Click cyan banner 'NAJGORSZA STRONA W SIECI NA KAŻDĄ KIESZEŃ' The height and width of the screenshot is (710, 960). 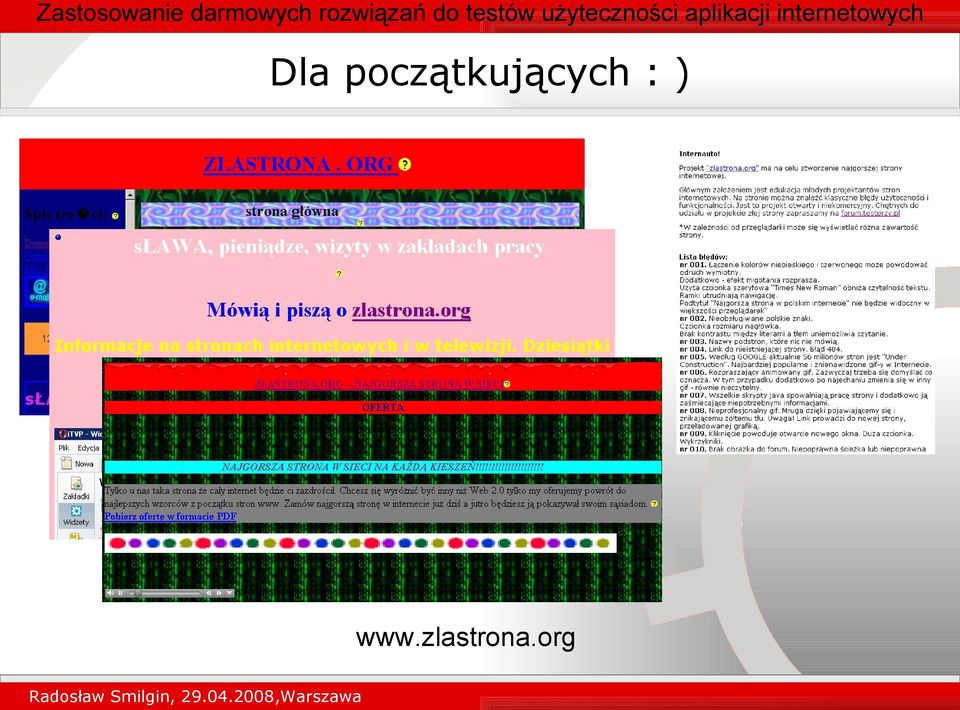[383, 467]
